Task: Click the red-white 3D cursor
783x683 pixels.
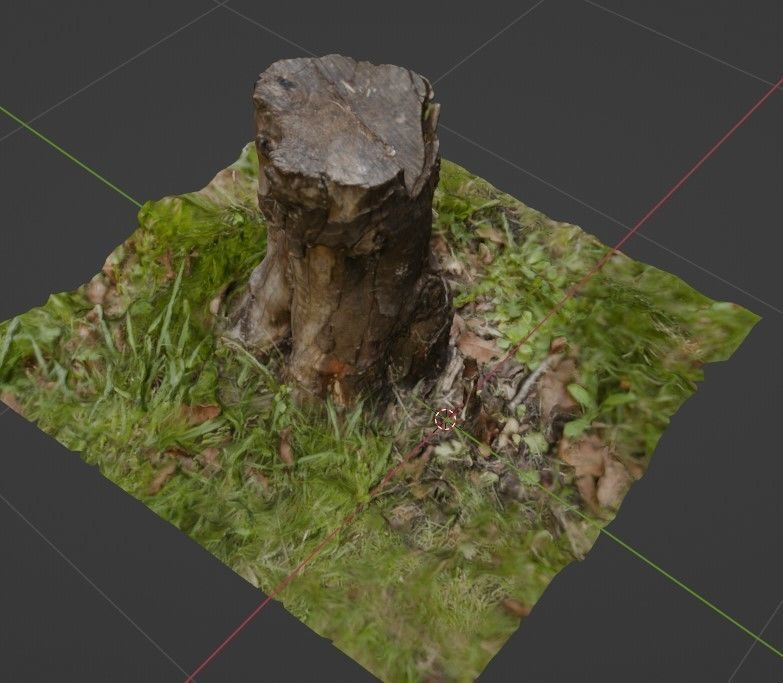Action: 445,419
